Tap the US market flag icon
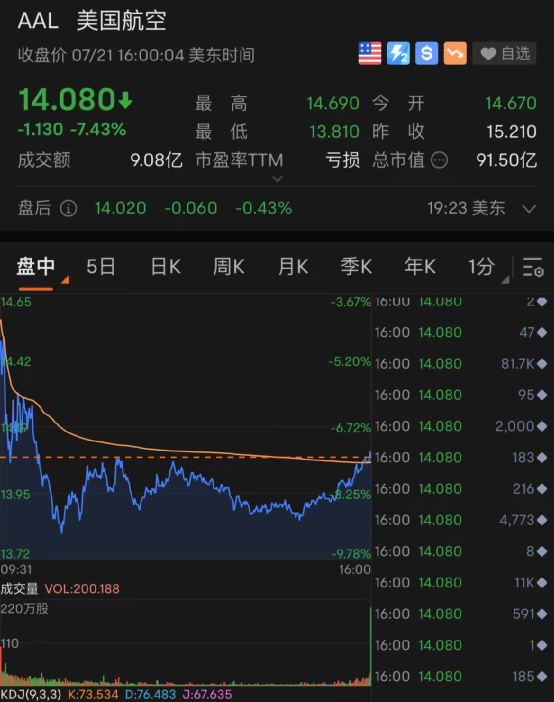 tap(370, 53)
